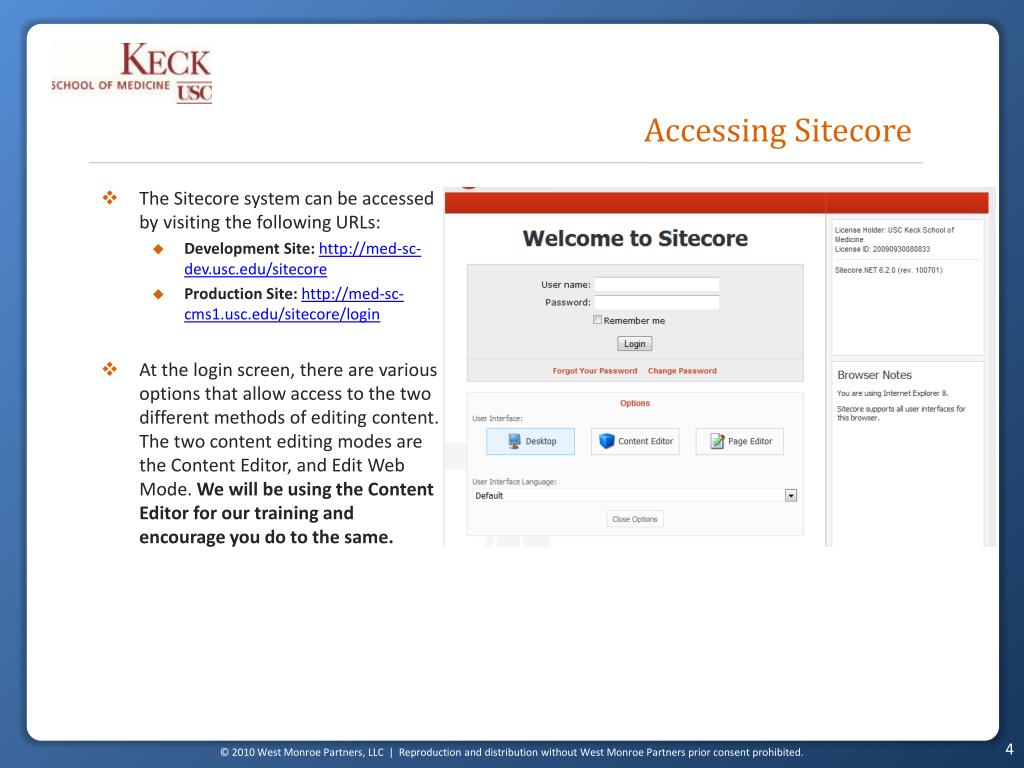Screen dimensions: 1024x768
Task: Click the Login button
Action: [x=634, y=344]
